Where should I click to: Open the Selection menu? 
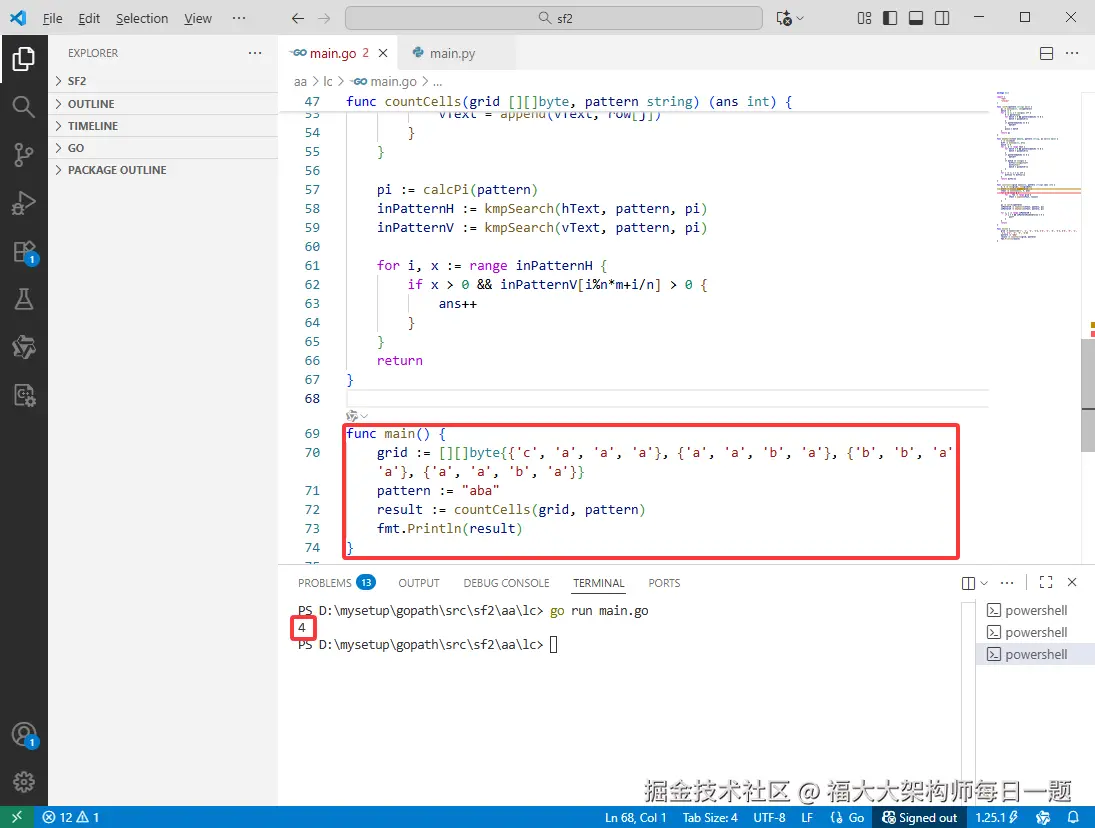(x=142, y=18)
